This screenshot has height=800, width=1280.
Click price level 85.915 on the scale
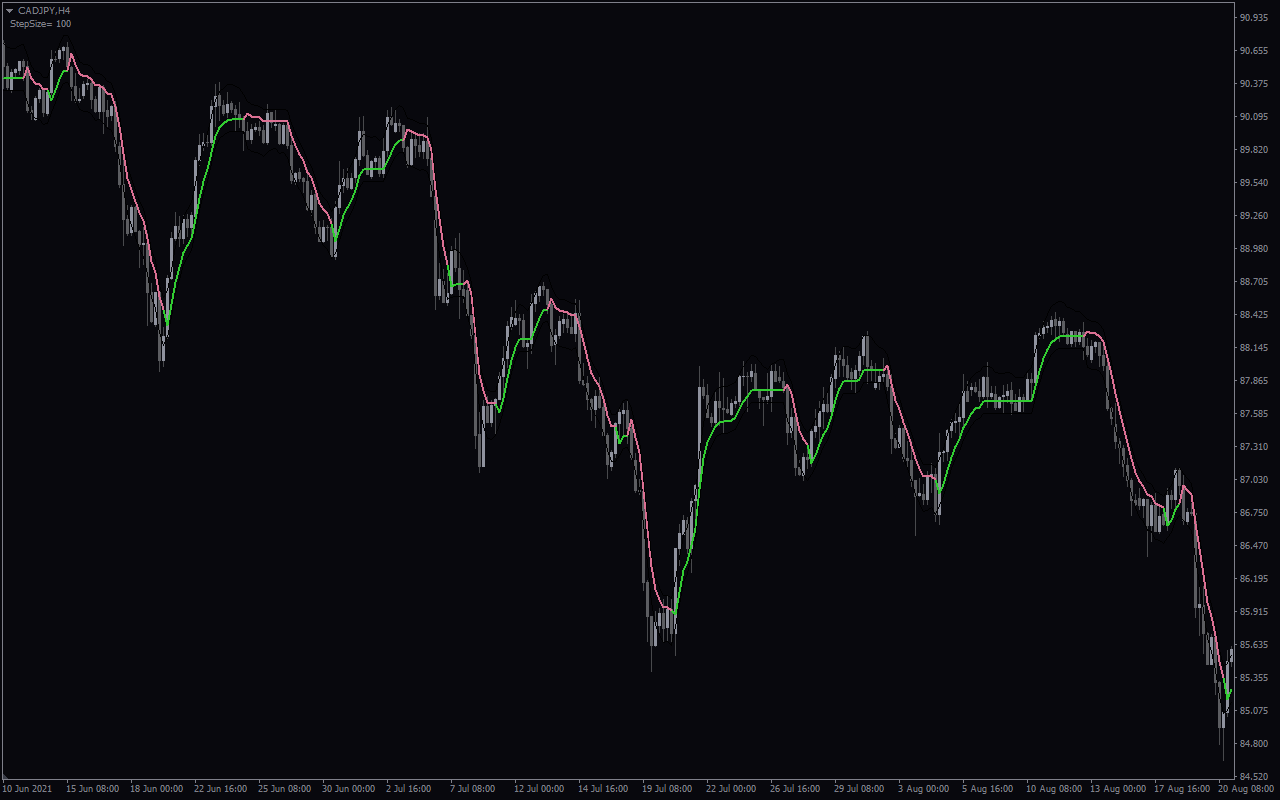coord(1254,612)
